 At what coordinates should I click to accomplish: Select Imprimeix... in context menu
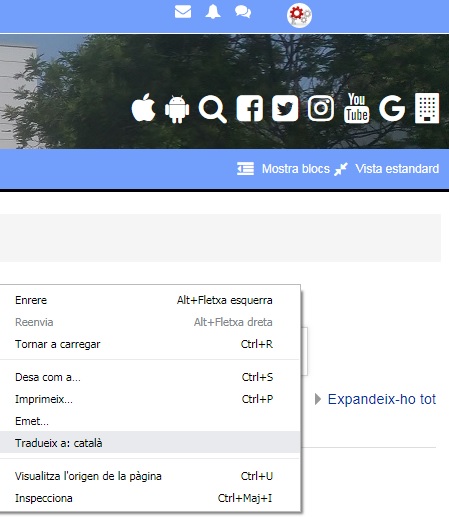coord(150,399)
